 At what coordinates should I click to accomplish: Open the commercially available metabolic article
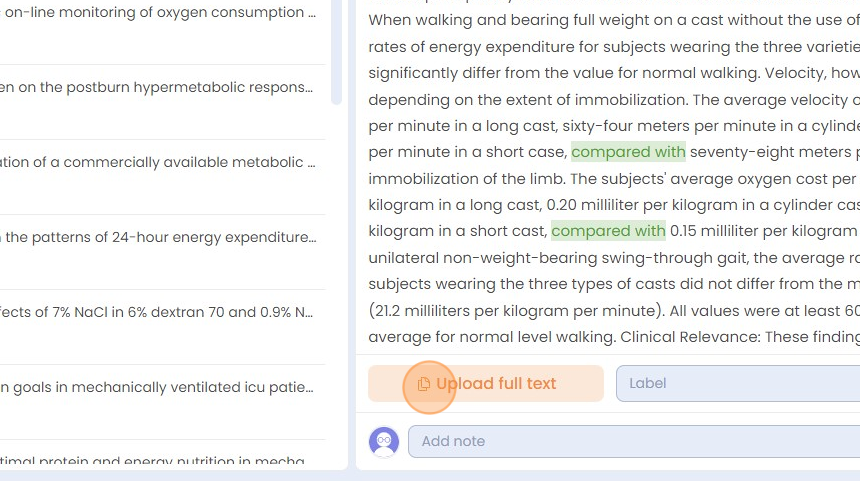158,162
